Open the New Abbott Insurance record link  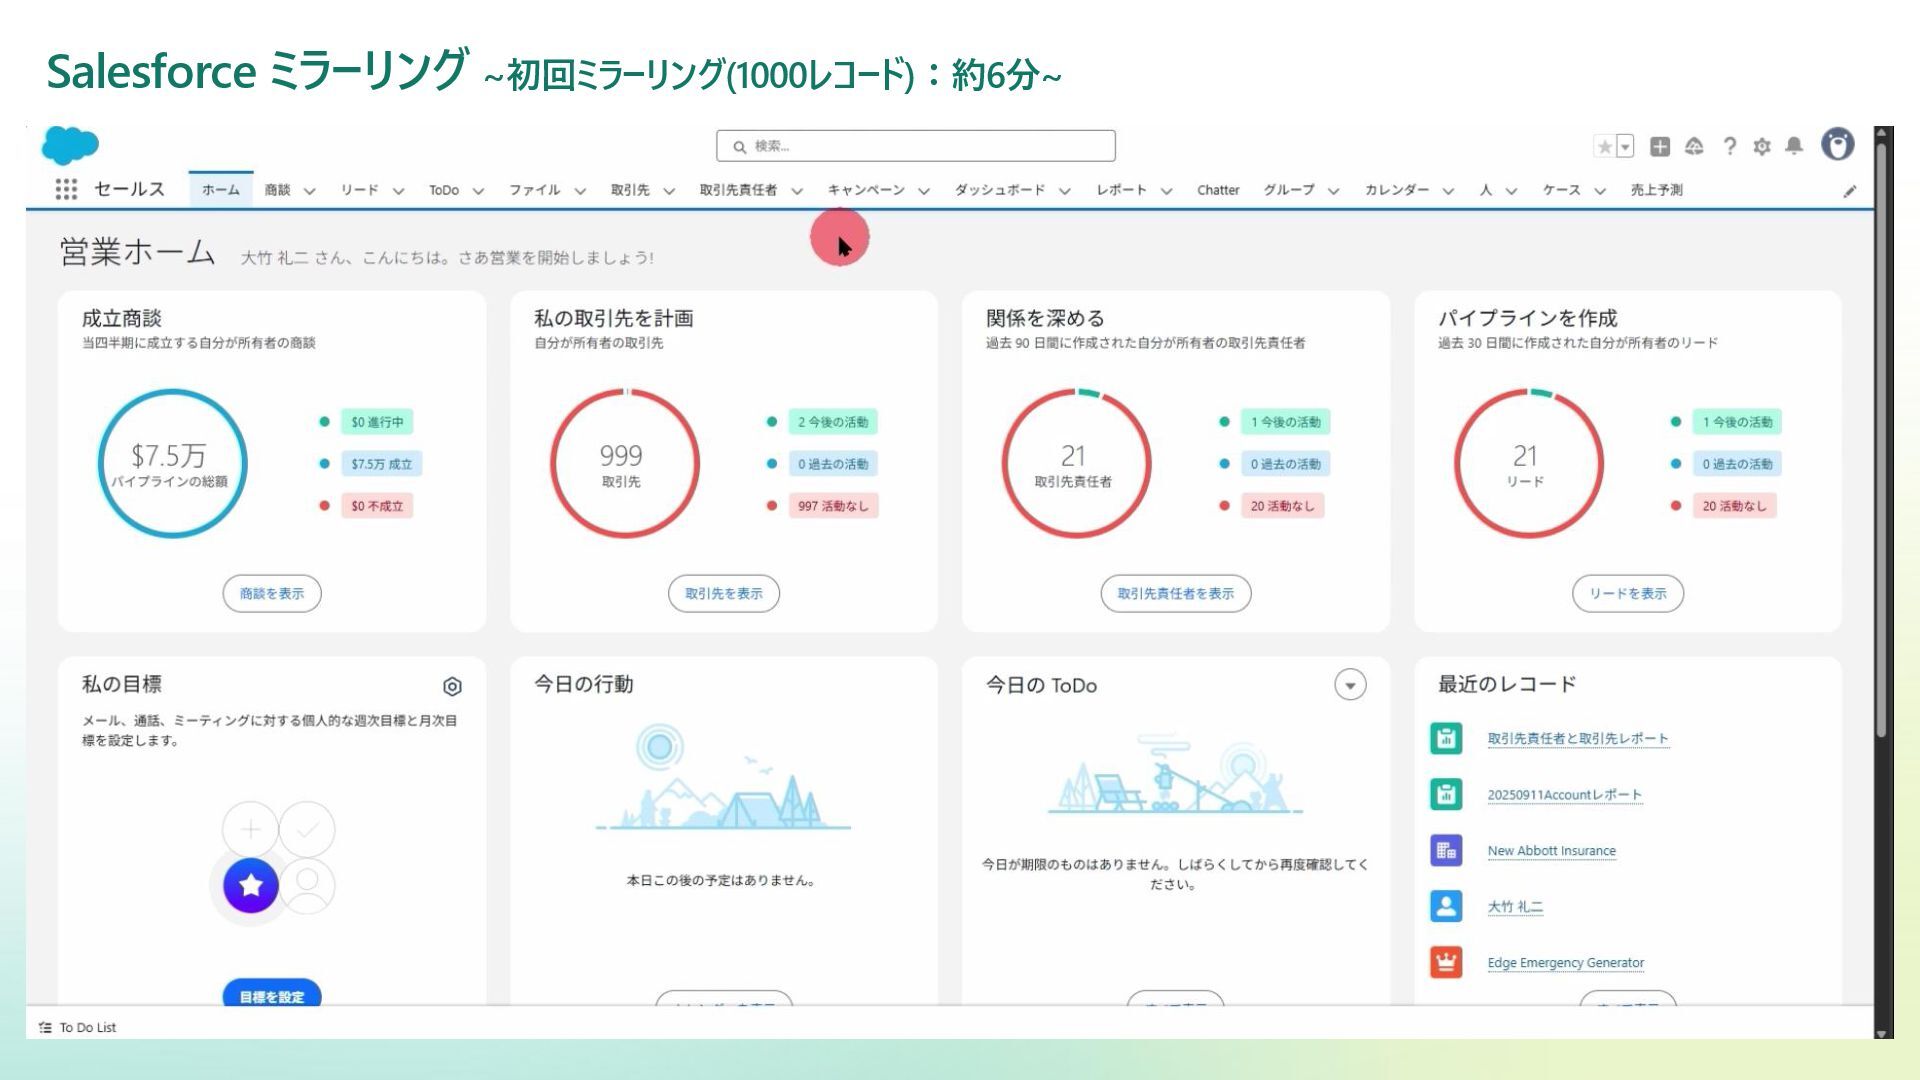tap(1551, 851)
